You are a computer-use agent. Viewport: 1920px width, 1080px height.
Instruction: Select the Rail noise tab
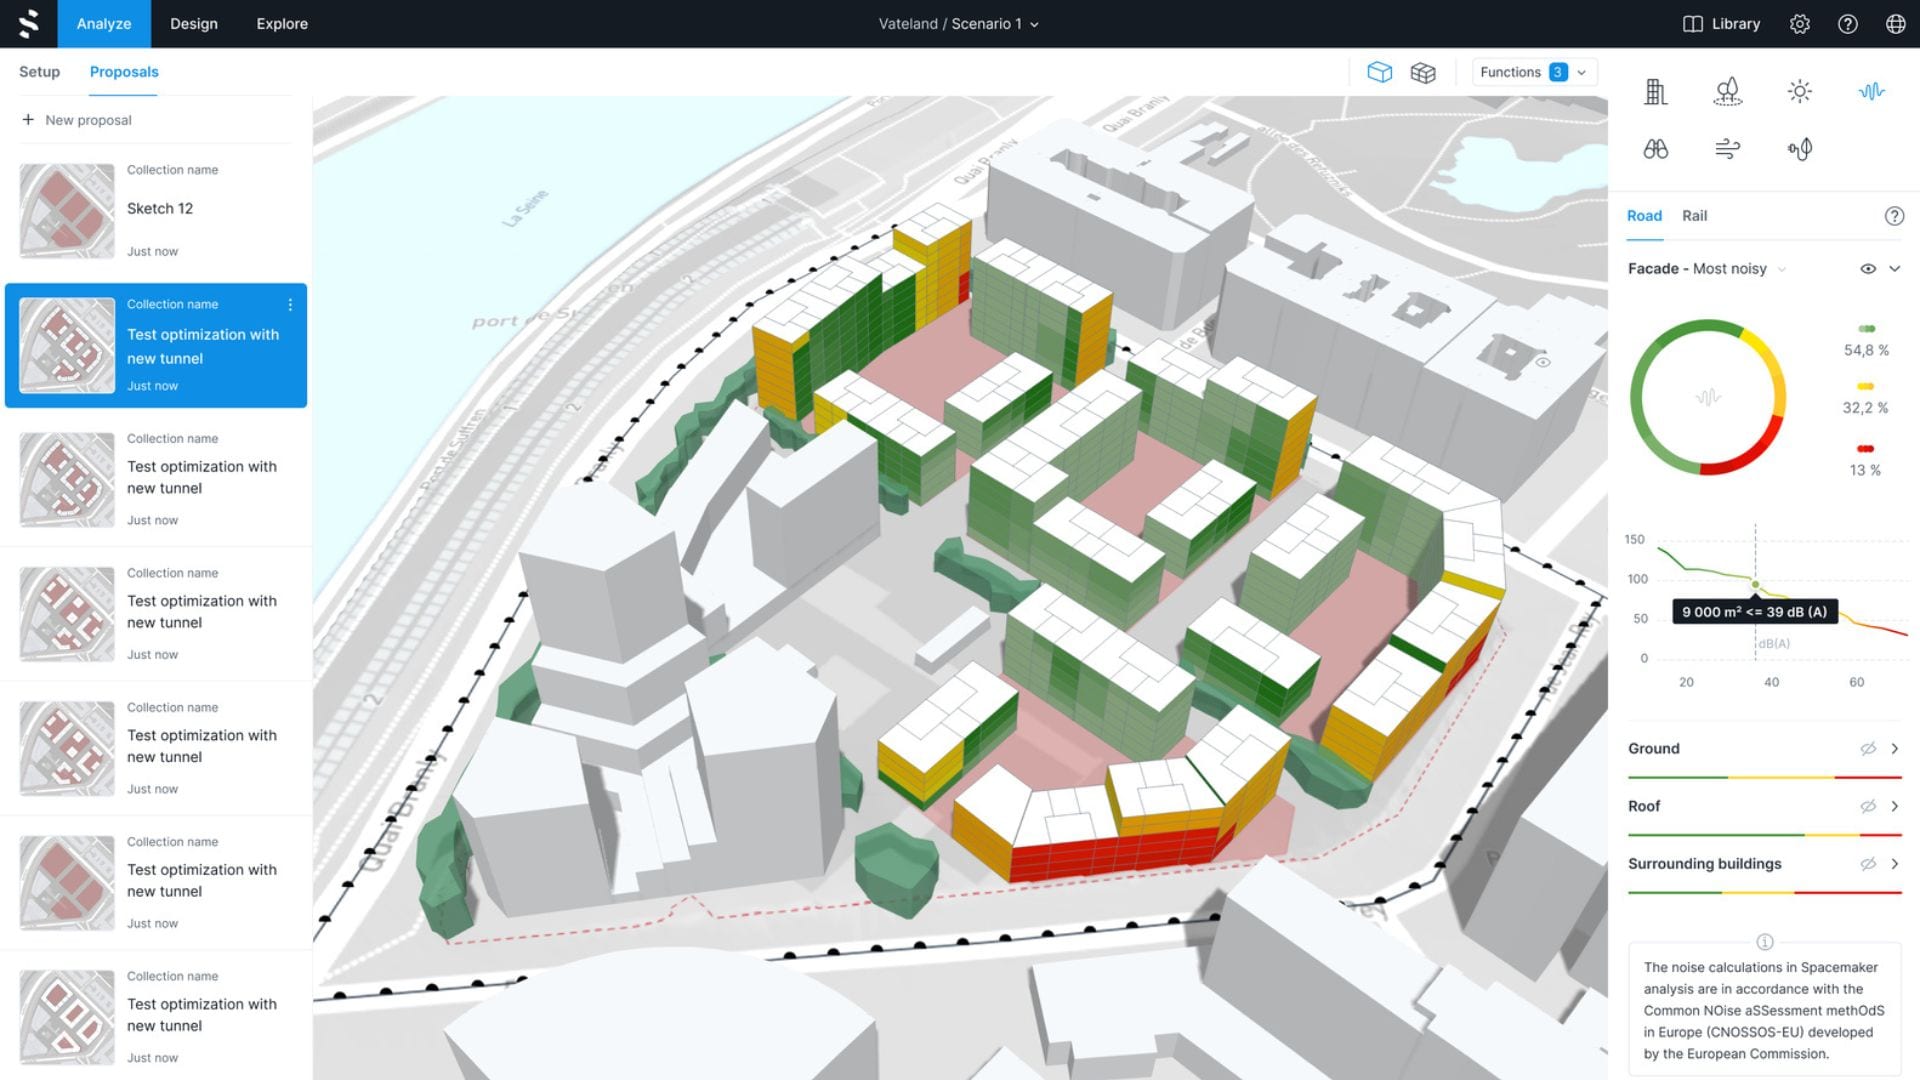(x=1694, y=216)
